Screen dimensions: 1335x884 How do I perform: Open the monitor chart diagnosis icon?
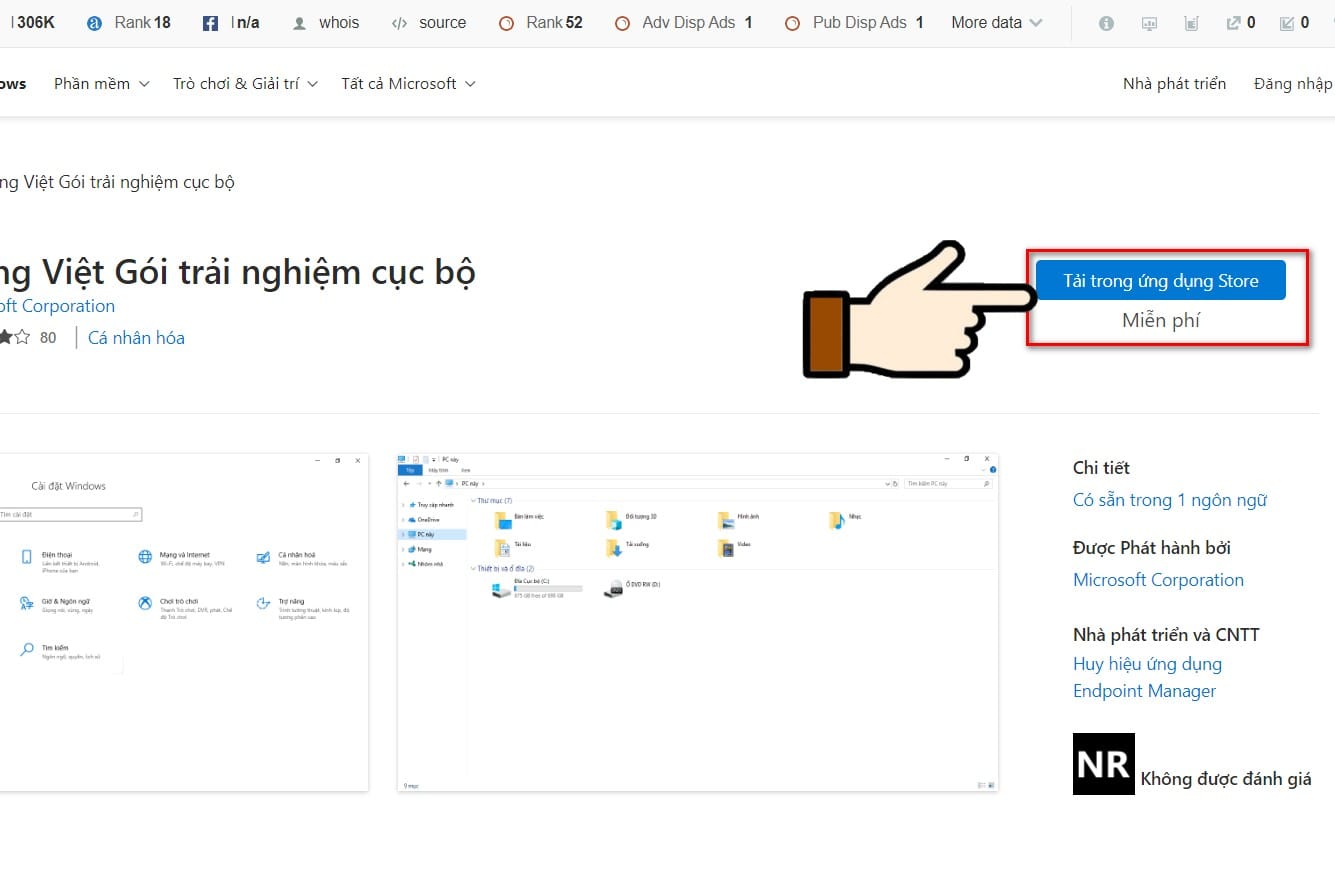click(x=1149, y=23)
